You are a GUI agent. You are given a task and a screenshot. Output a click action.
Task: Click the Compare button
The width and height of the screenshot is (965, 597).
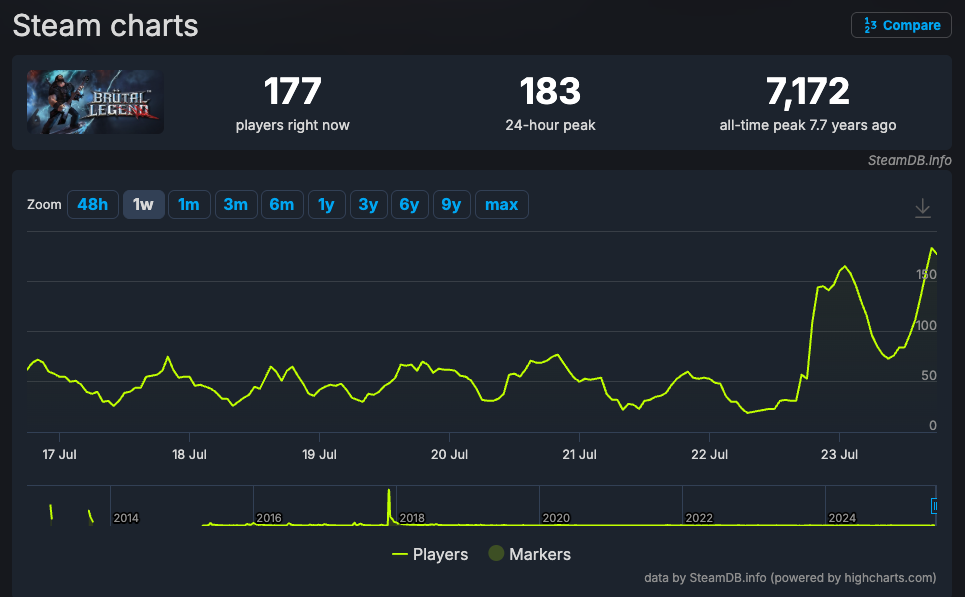(902, 25)
